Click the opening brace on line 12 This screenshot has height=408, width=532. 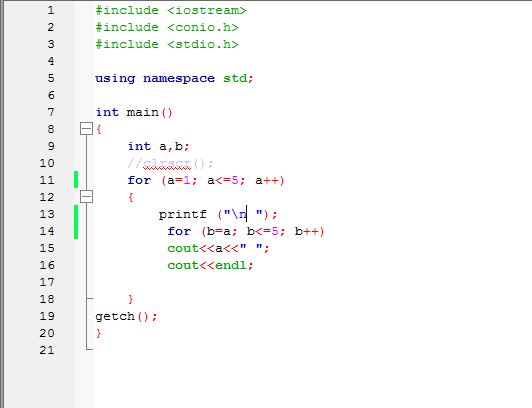[x=131, y=197]
